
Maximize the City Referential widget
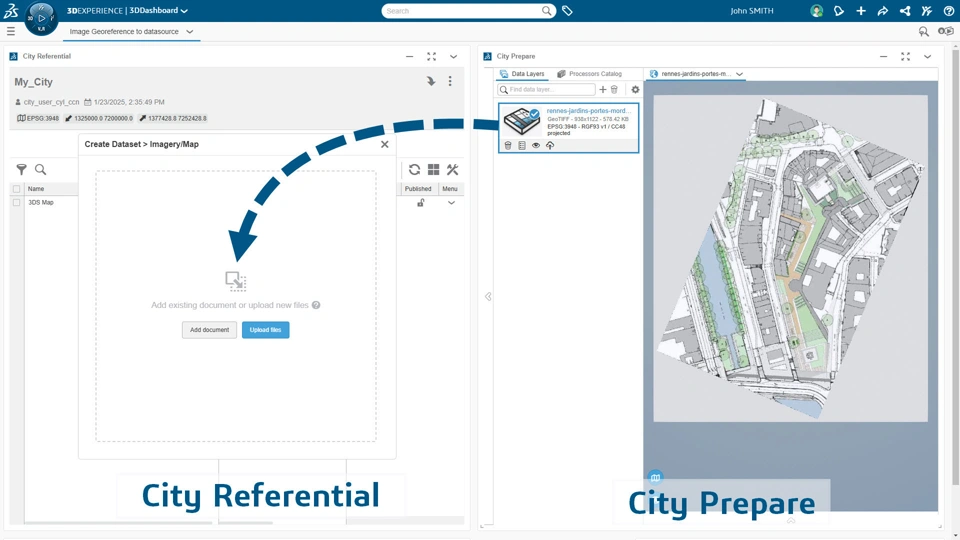(x=432, y=56)
